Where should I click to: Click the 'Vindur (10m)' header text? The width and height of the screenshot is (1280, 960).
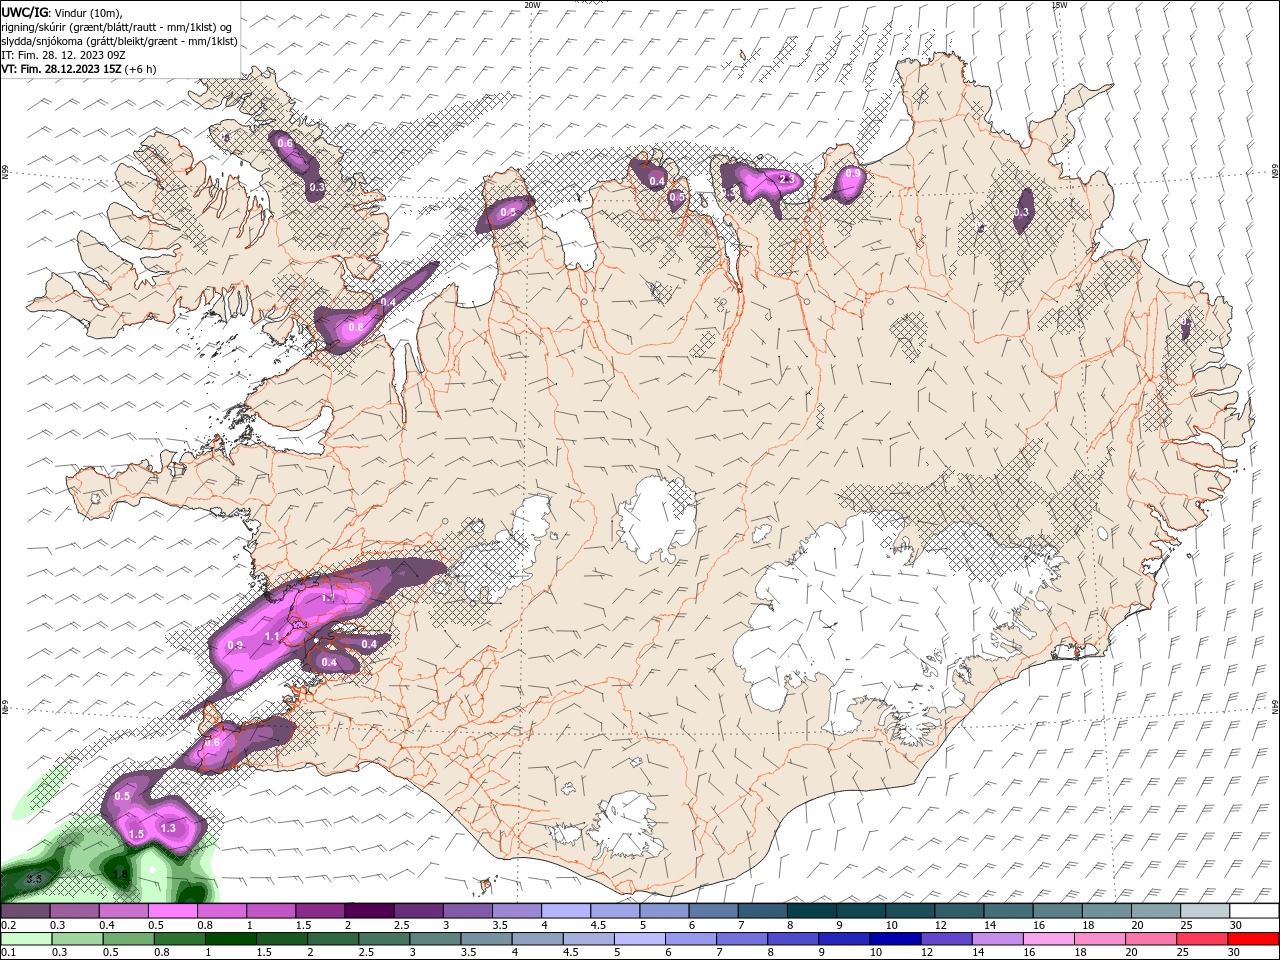[88, 11]
